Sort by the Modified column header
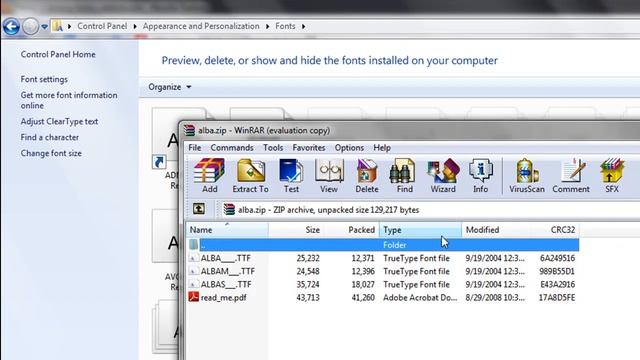 (495, 230)
